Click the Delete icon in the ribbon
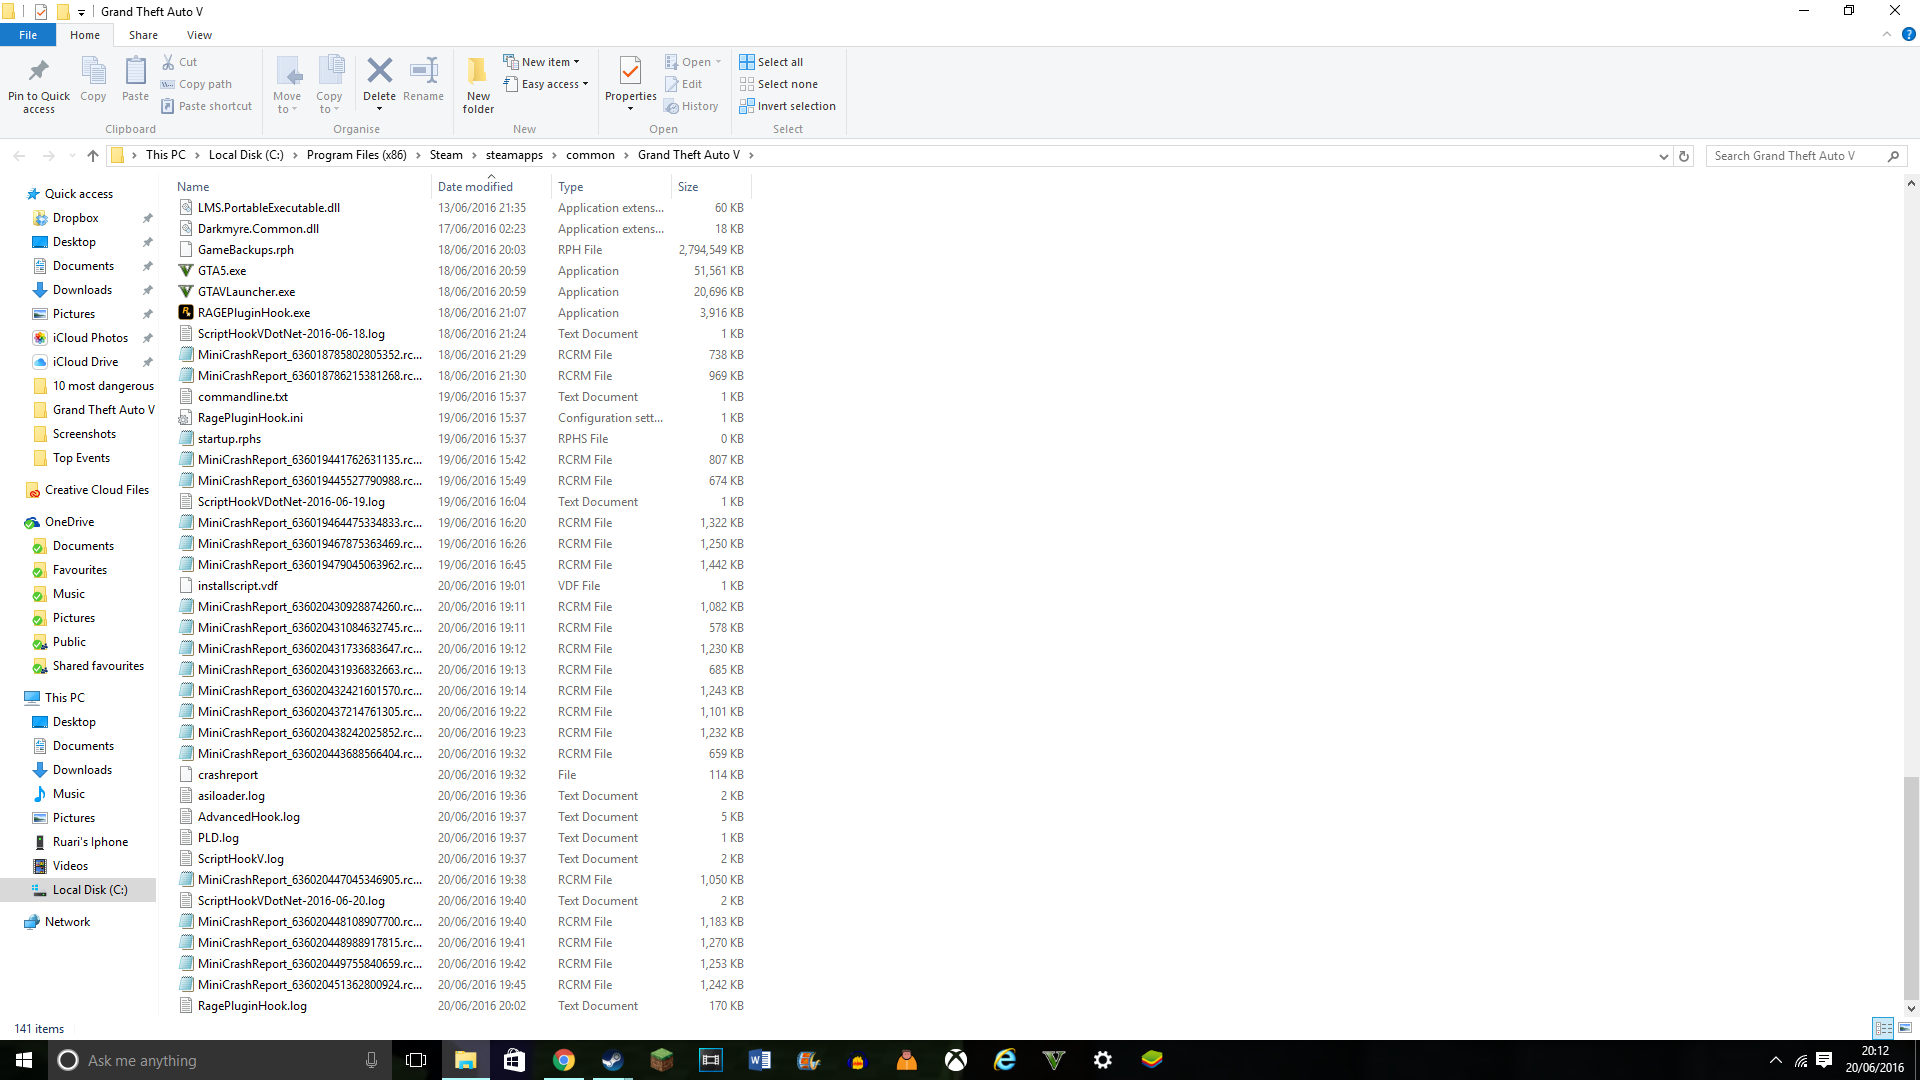Viewport: 1920px width, 1080px height. [x=379, y=71]
